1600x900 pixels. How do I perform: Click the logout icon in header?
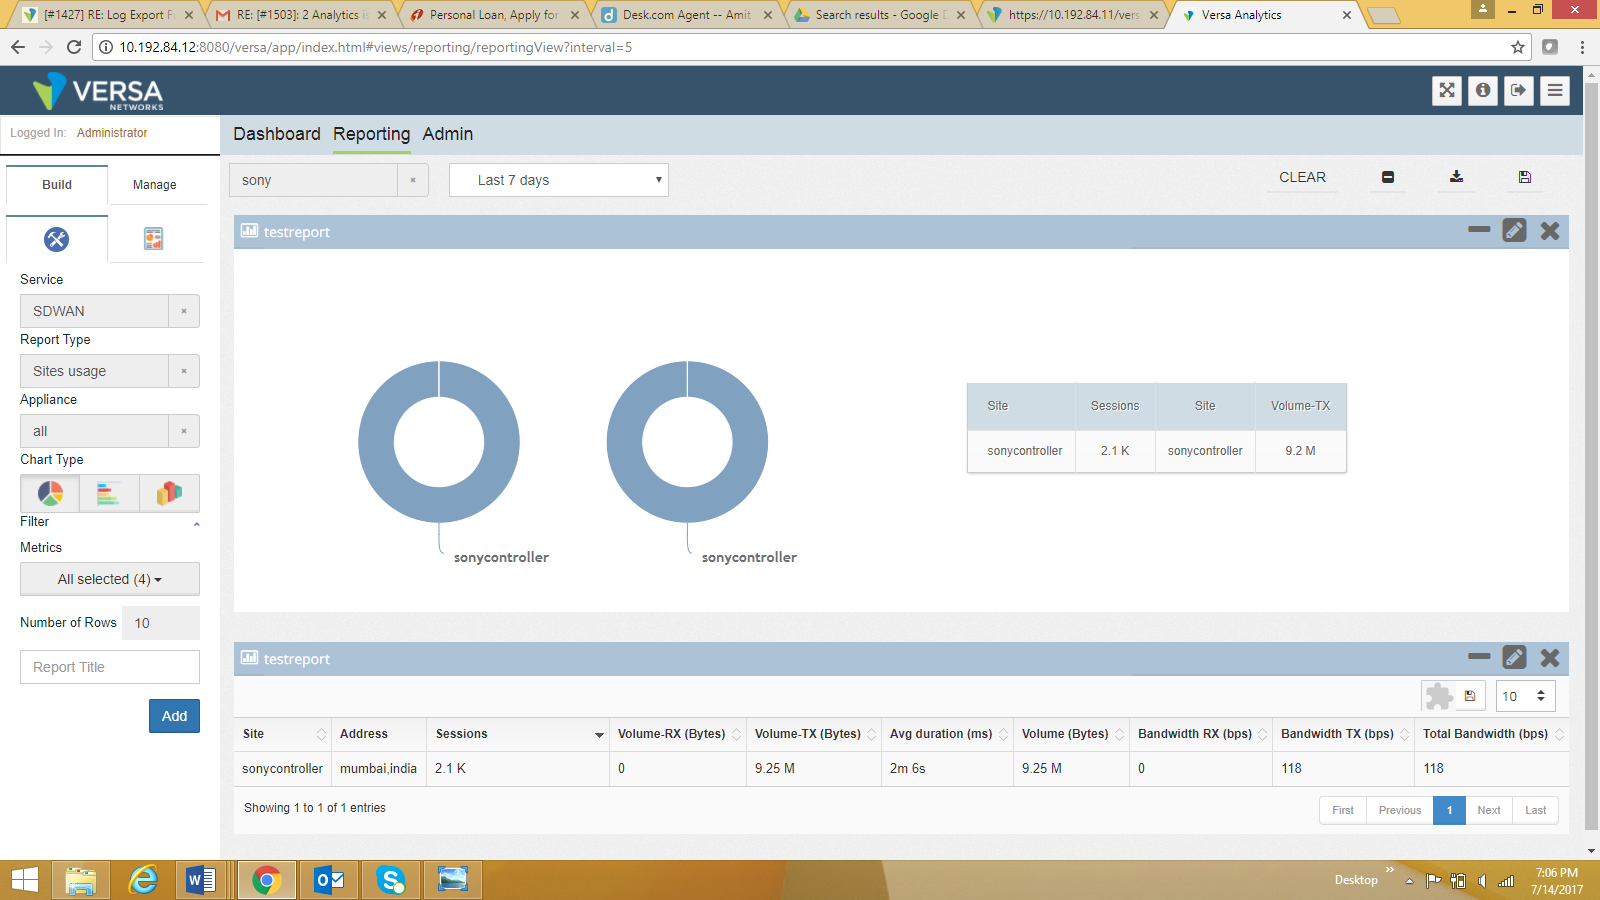1519,90
